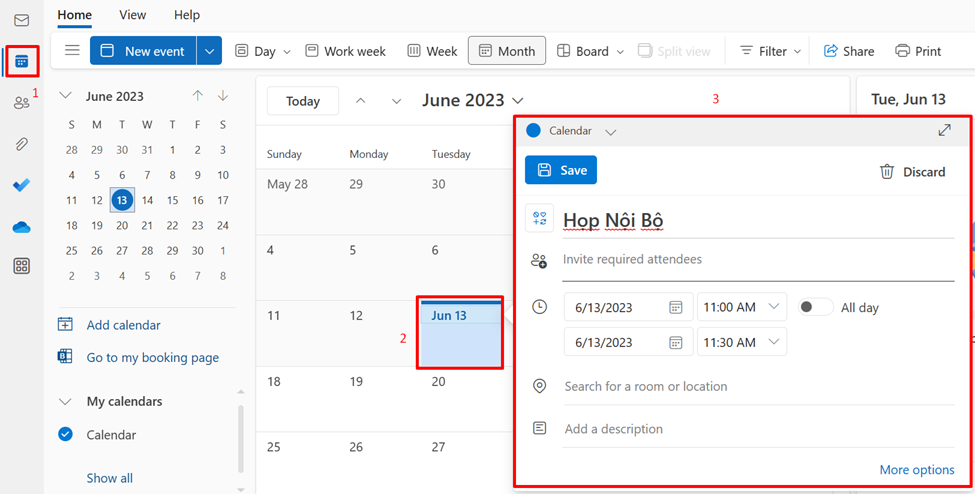
Task: Expand event form to full window
Action: 945,130
